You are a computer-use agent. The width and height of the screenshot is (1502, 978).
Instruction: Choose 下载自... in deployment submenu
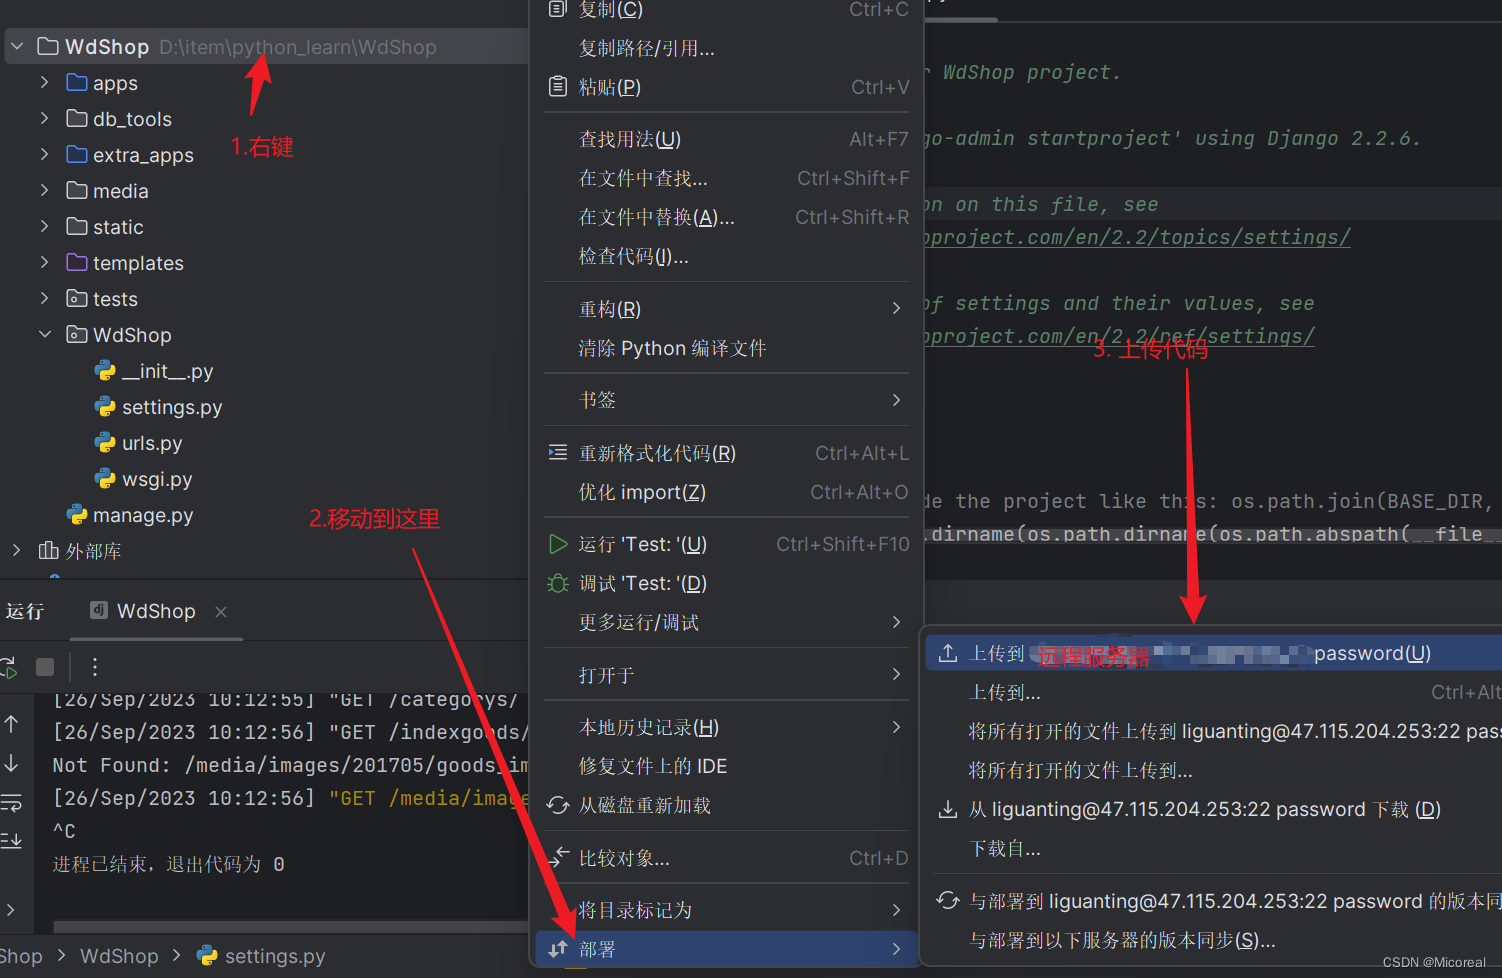1213,848
